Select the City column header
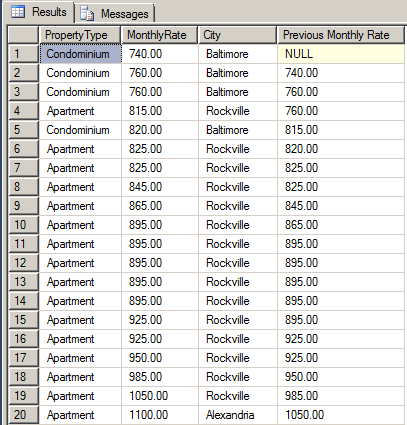Viewport: 407px width, 425px height. [x=238, y=35]
